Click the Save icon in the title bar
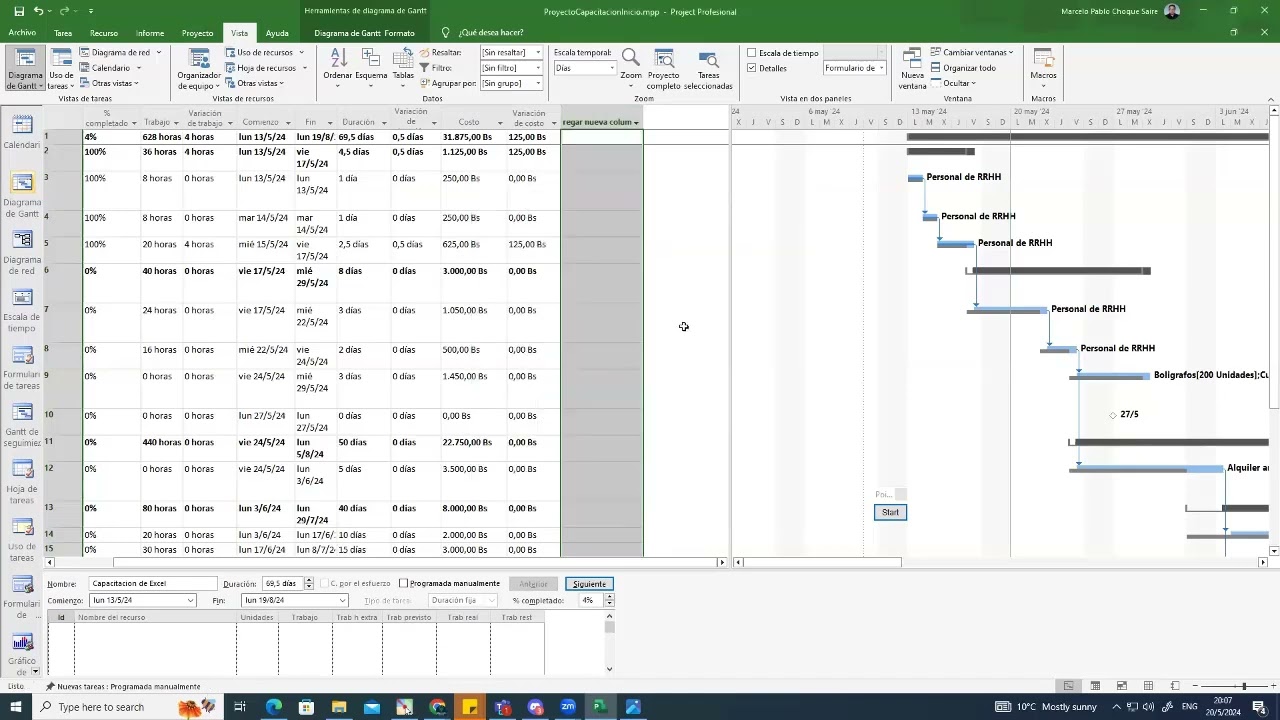This screenshot has width=1280, height=720. click(18, 11)
